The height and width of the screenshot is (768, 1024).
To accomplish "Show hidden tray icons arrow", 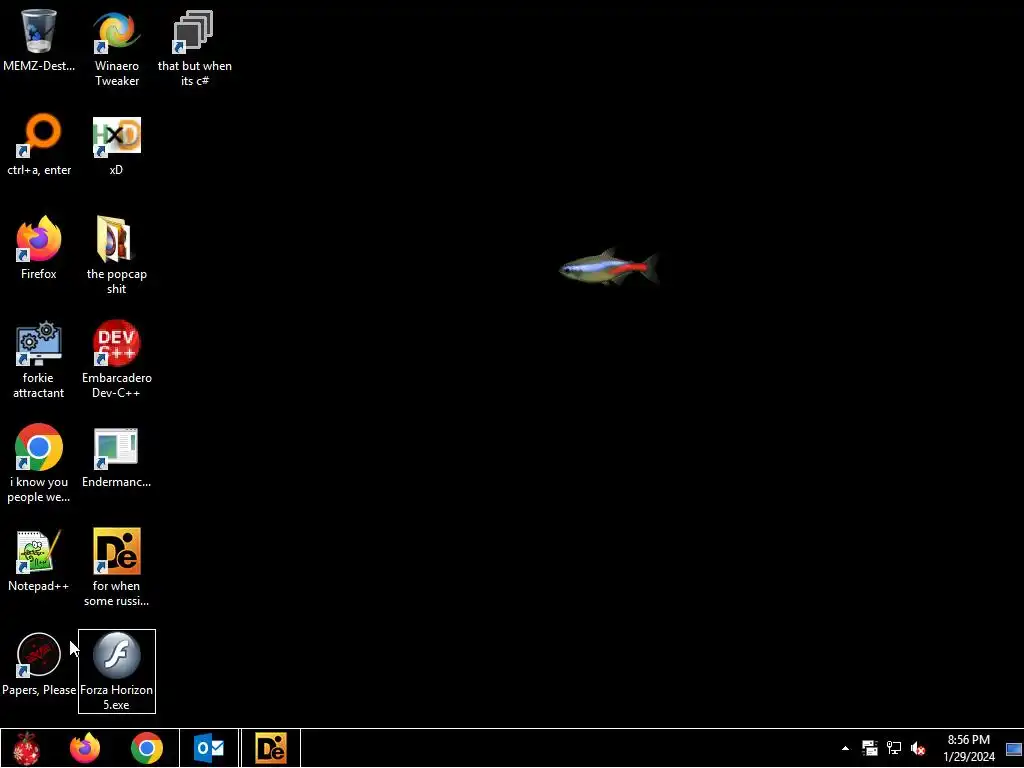I will tap(845, 748).
